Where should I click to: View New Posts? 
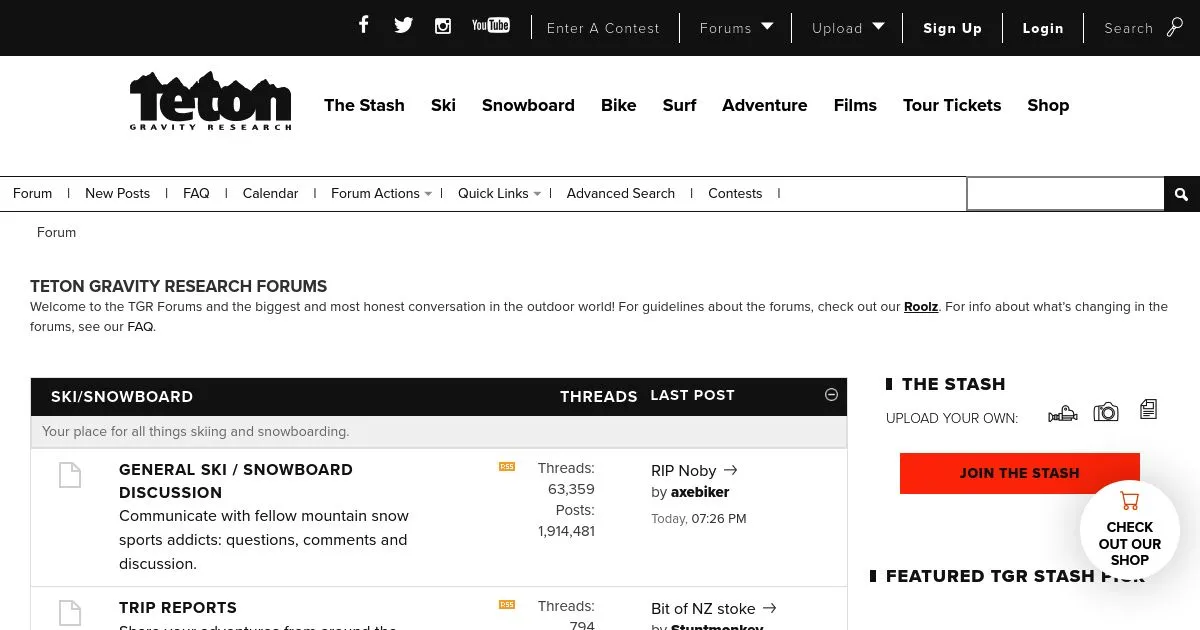(x=117, y=194)
